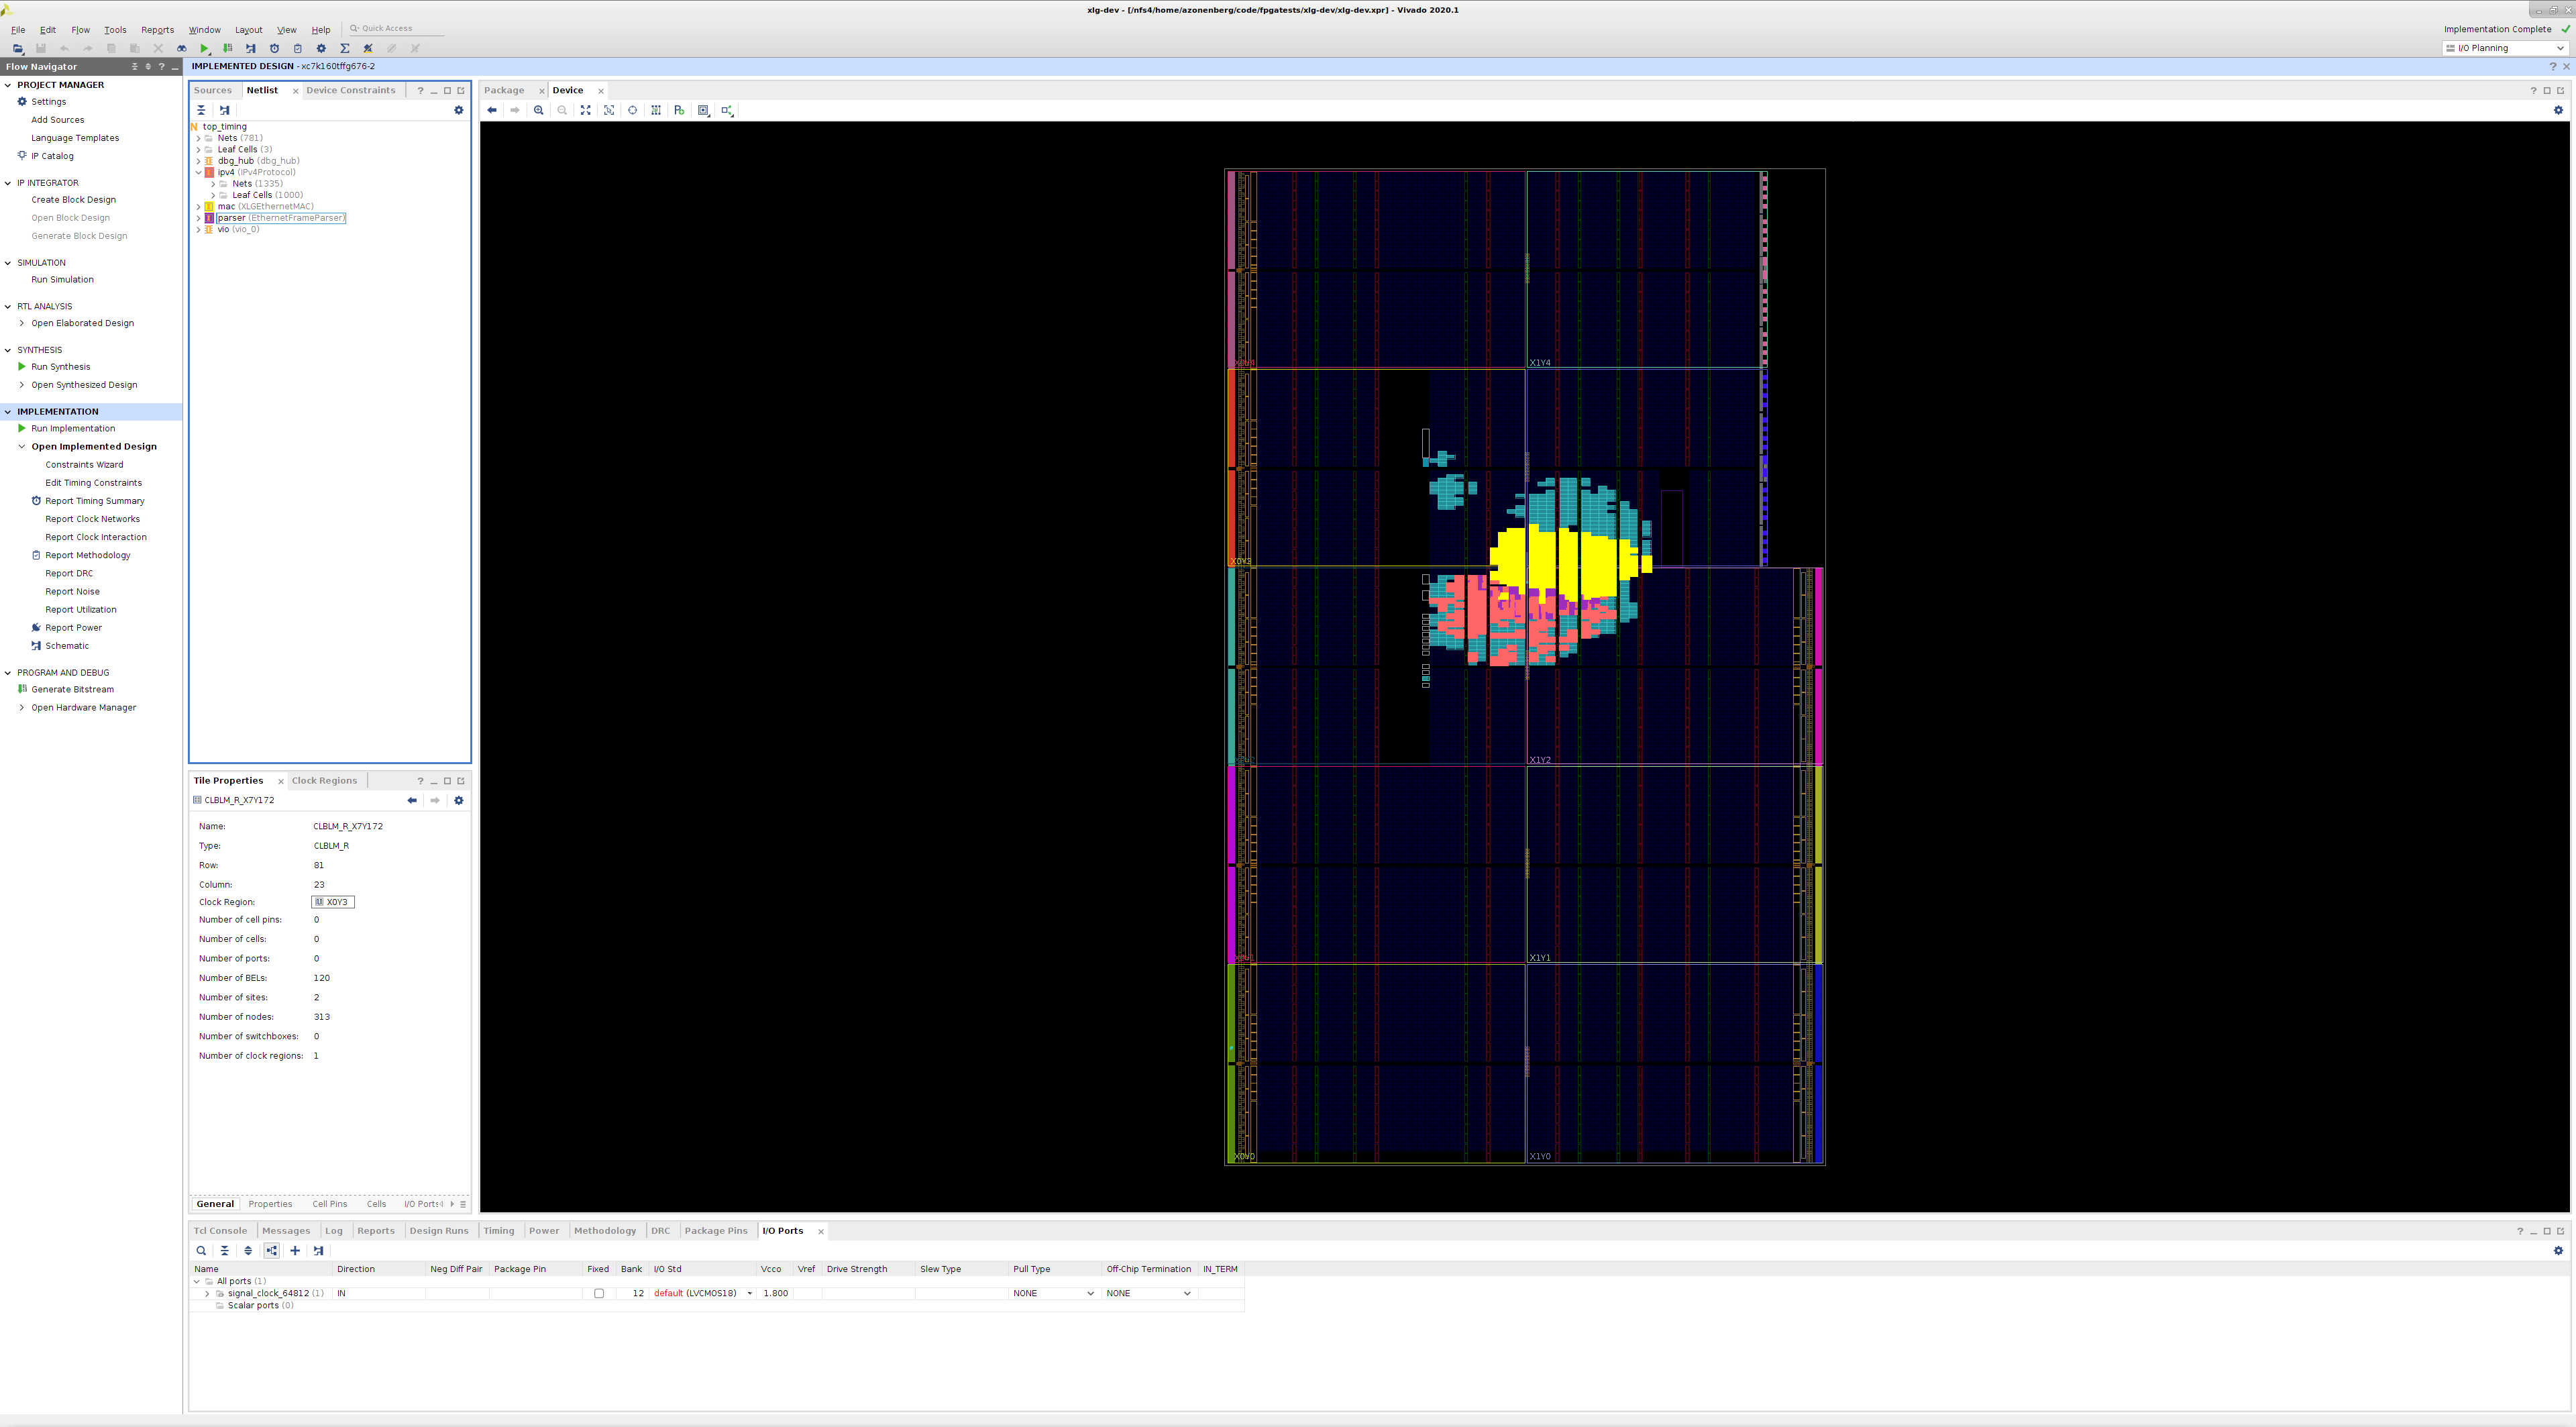Screen dimensions: 2576x1427
Task: Toggle Fixed checkbox for signal_clock_64812
Action: (x=599, y=1294)
